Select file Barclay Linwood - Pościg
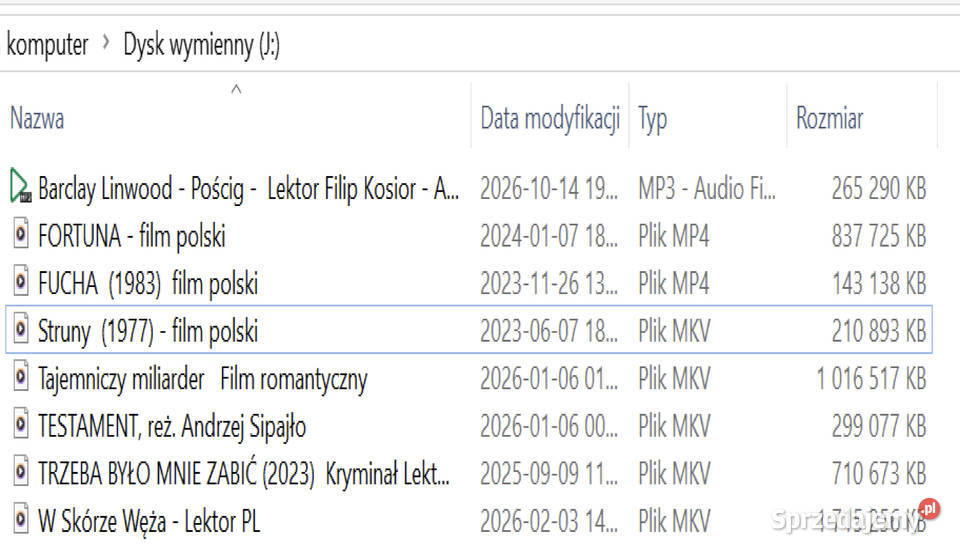Image resolution: width=960 pixels, height=553 pixels. [248, 189]
